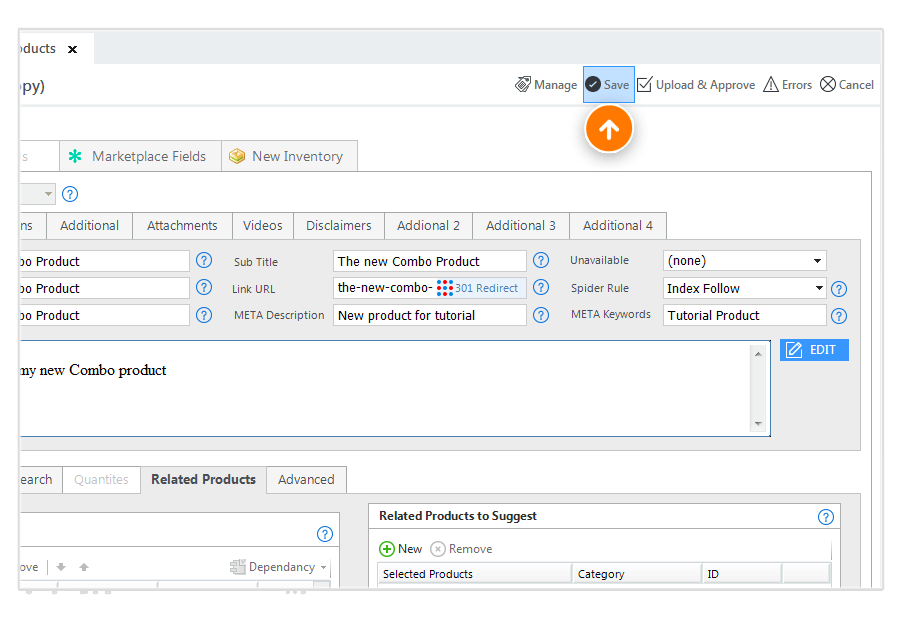Screen dimensions: 900x620
Task: Click the Selected Products column header
Action: point(474,574)
